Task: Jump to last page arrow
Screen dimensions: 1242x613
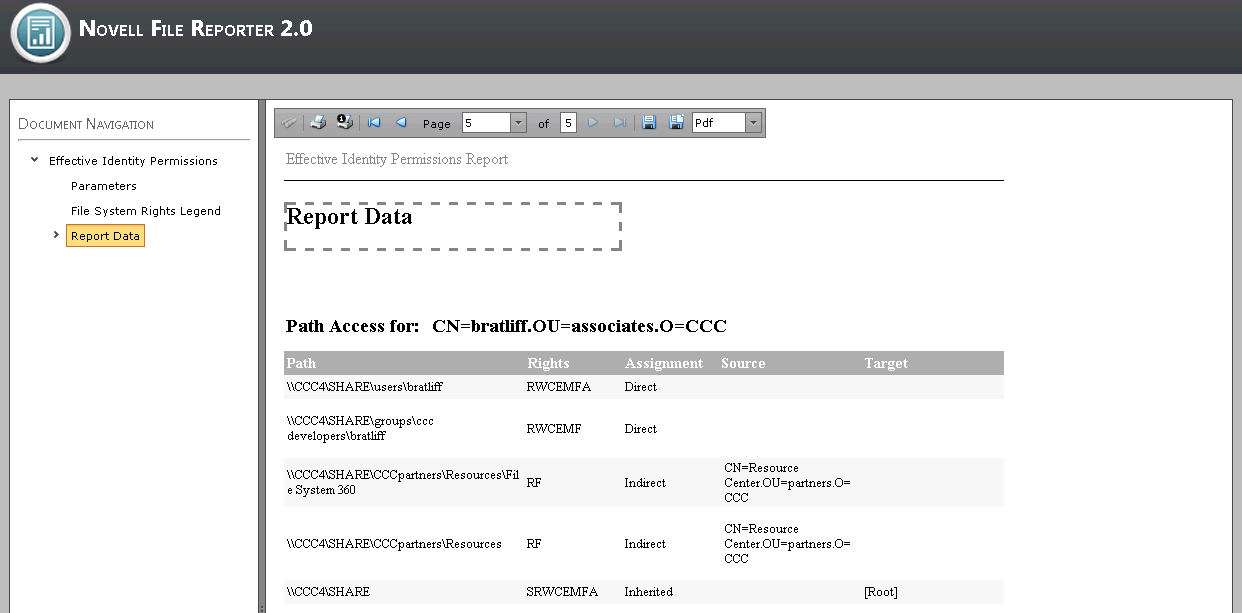Action: (x=620, y=123)
